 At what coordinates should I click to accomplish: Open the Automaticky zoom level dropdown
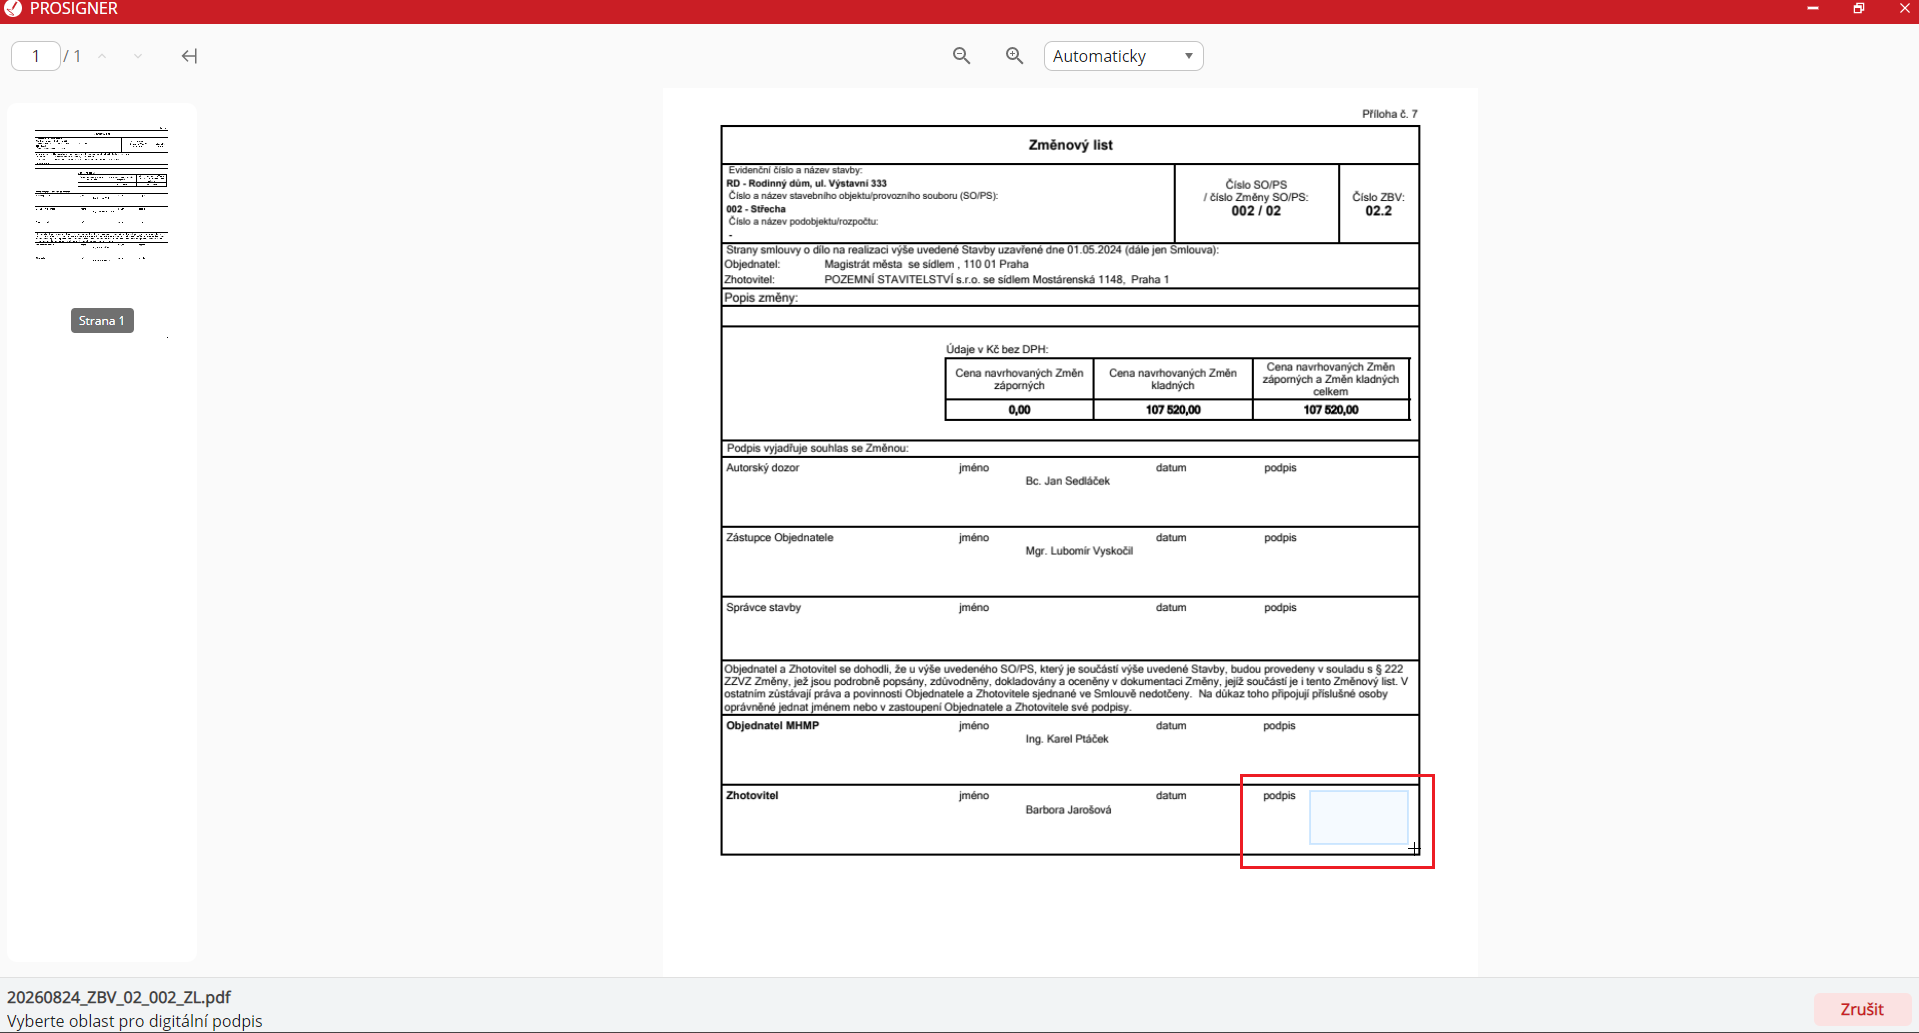[1123, 56]
